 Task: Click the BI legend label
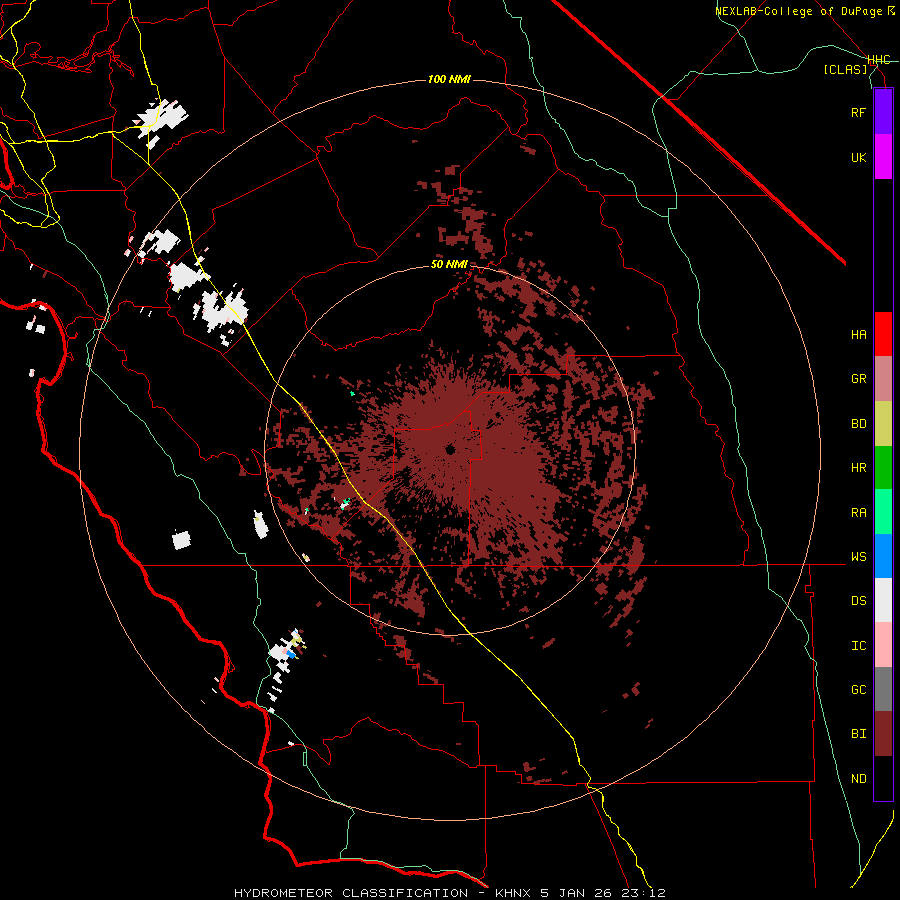point(858,734)
